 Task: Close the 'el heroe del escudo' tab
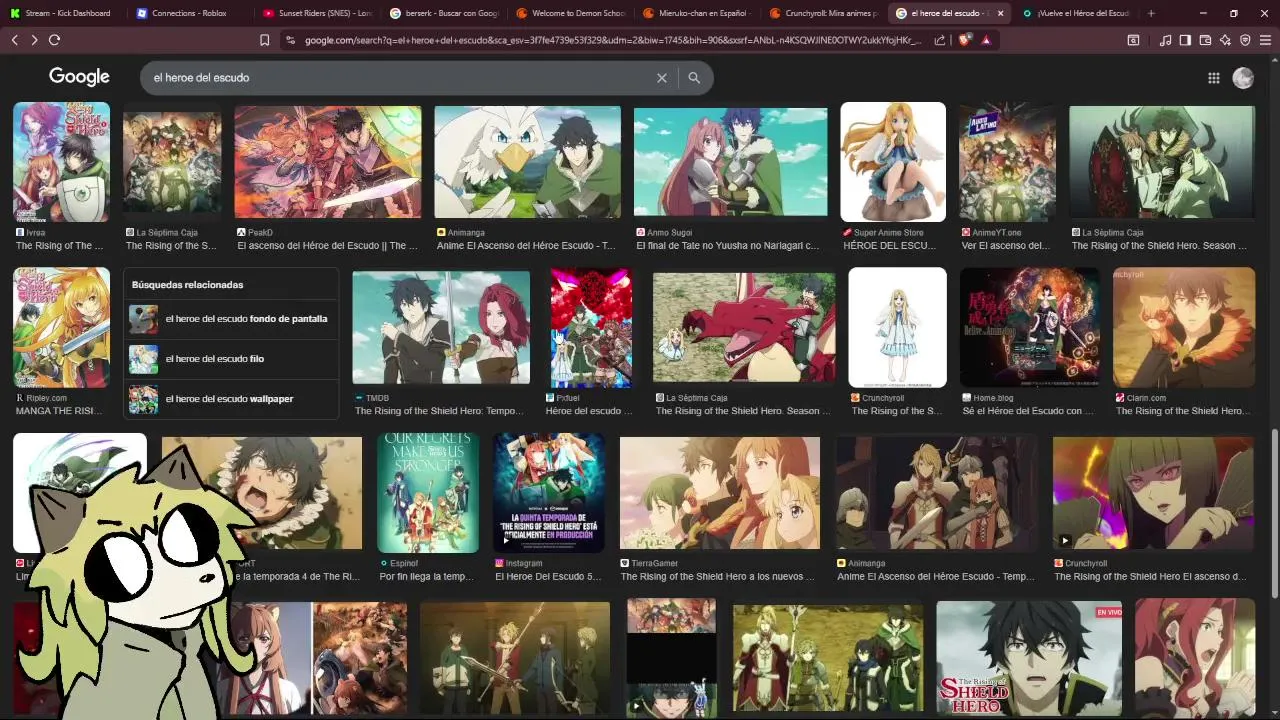point(1000,13)
